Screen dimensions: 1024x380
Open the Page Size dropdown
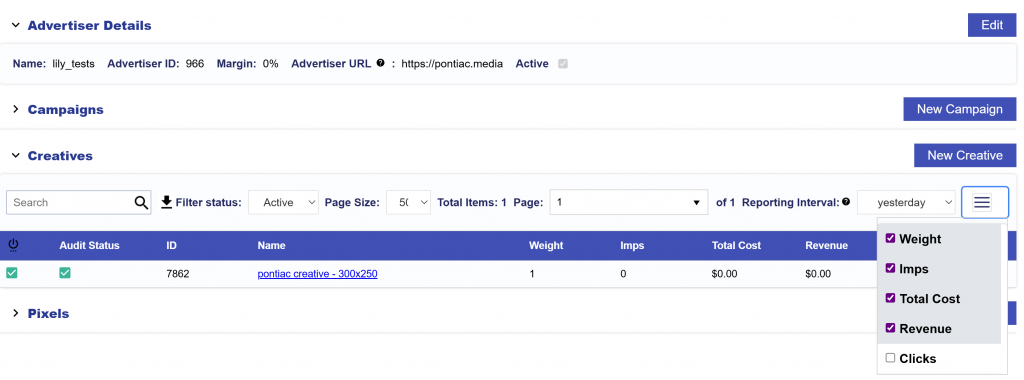(x=409, y=202)
